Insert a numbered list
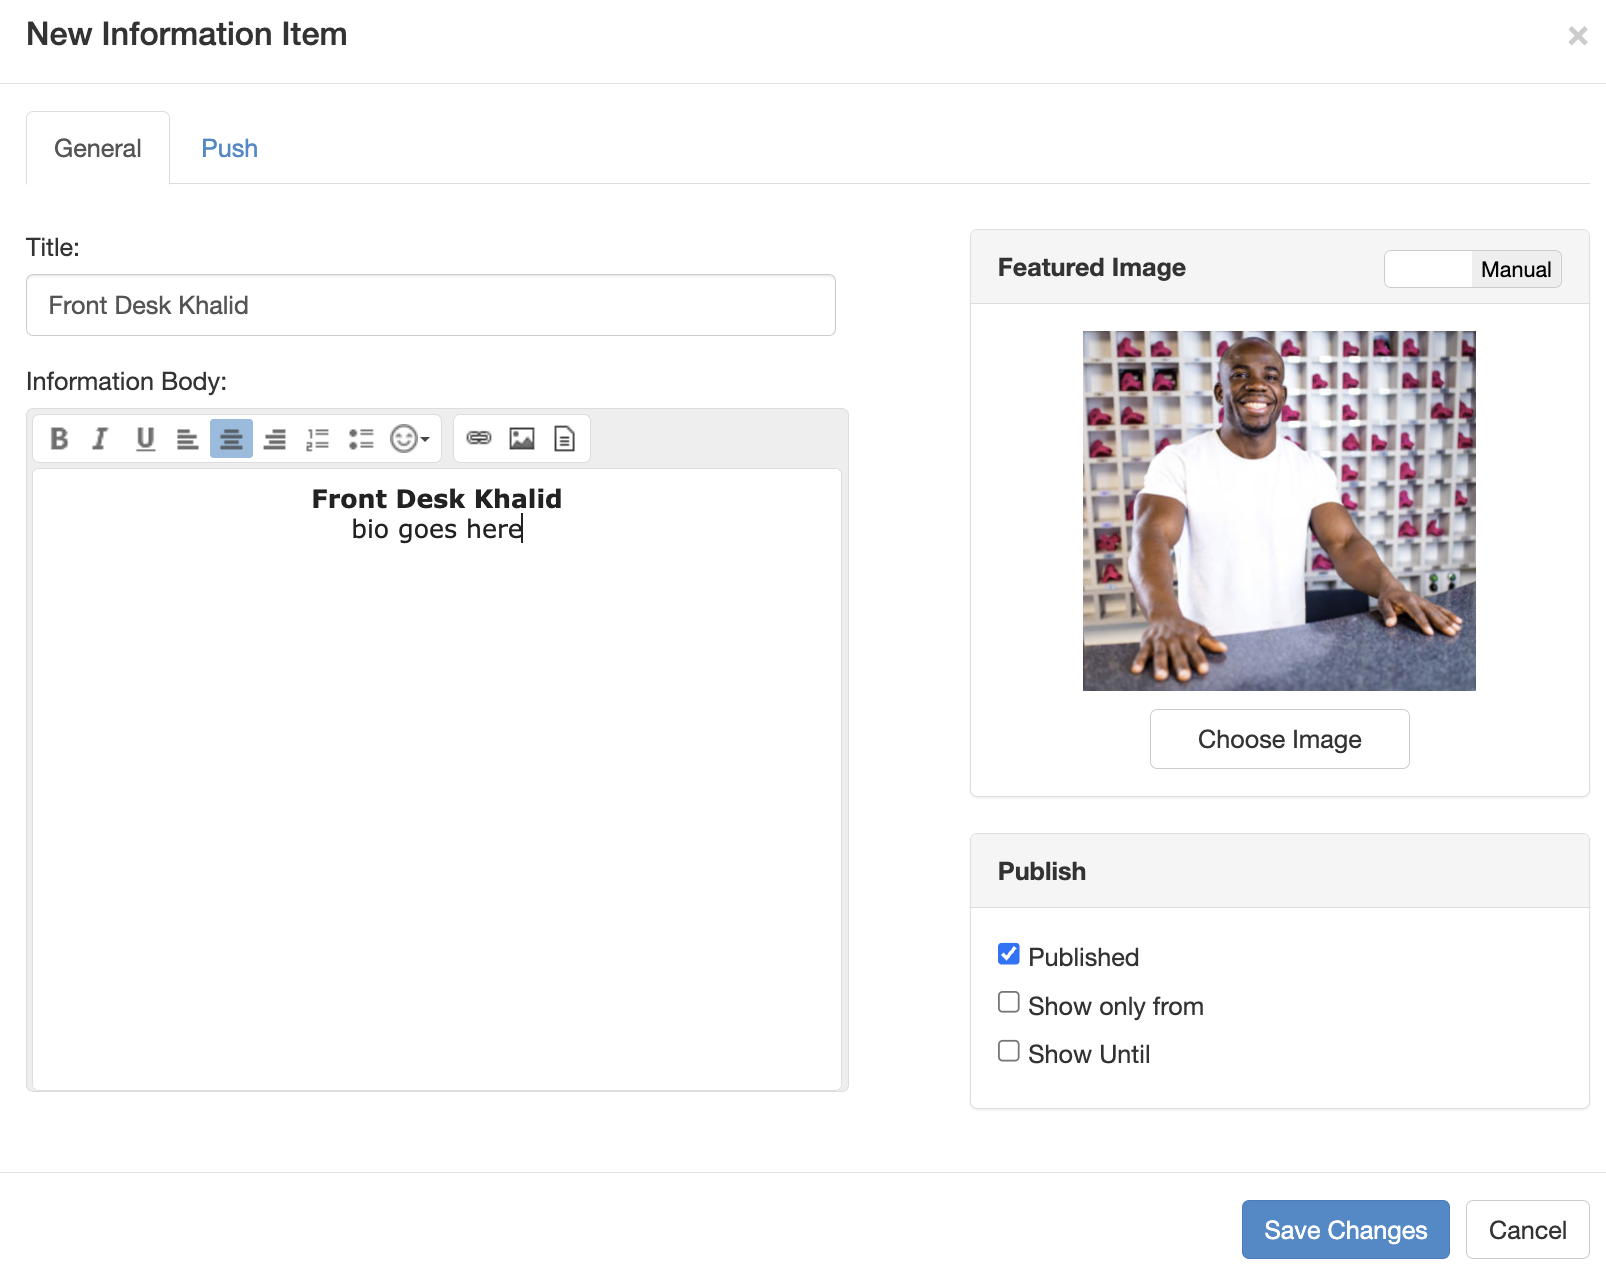 click(x=317, y=439)
